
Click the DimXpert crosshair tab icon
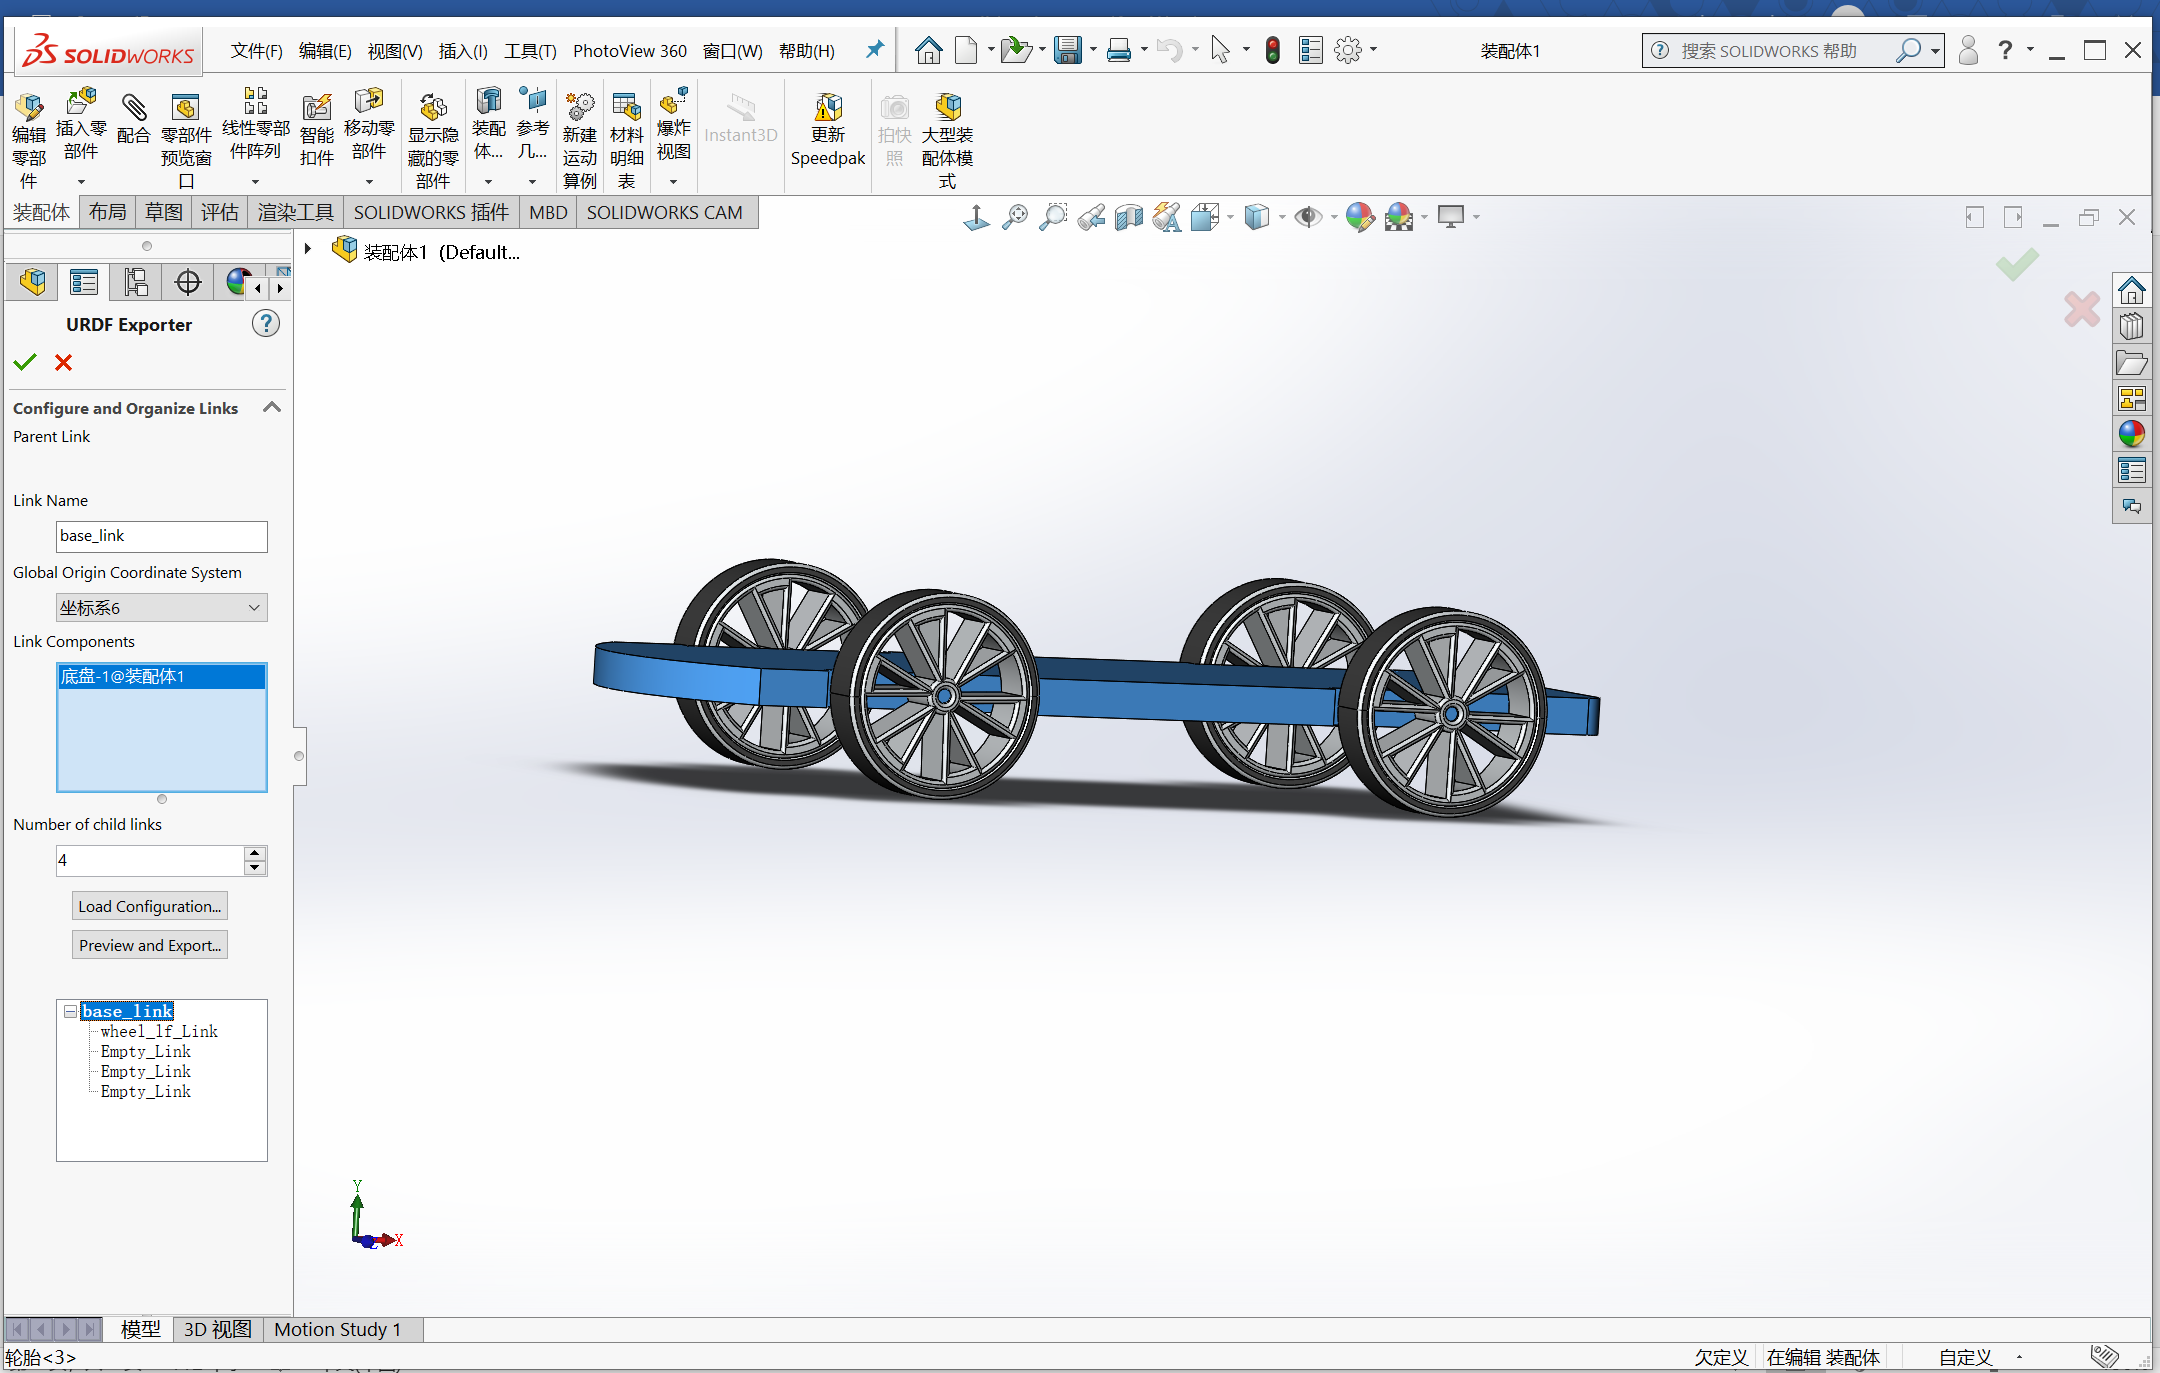tap(187, 283)
